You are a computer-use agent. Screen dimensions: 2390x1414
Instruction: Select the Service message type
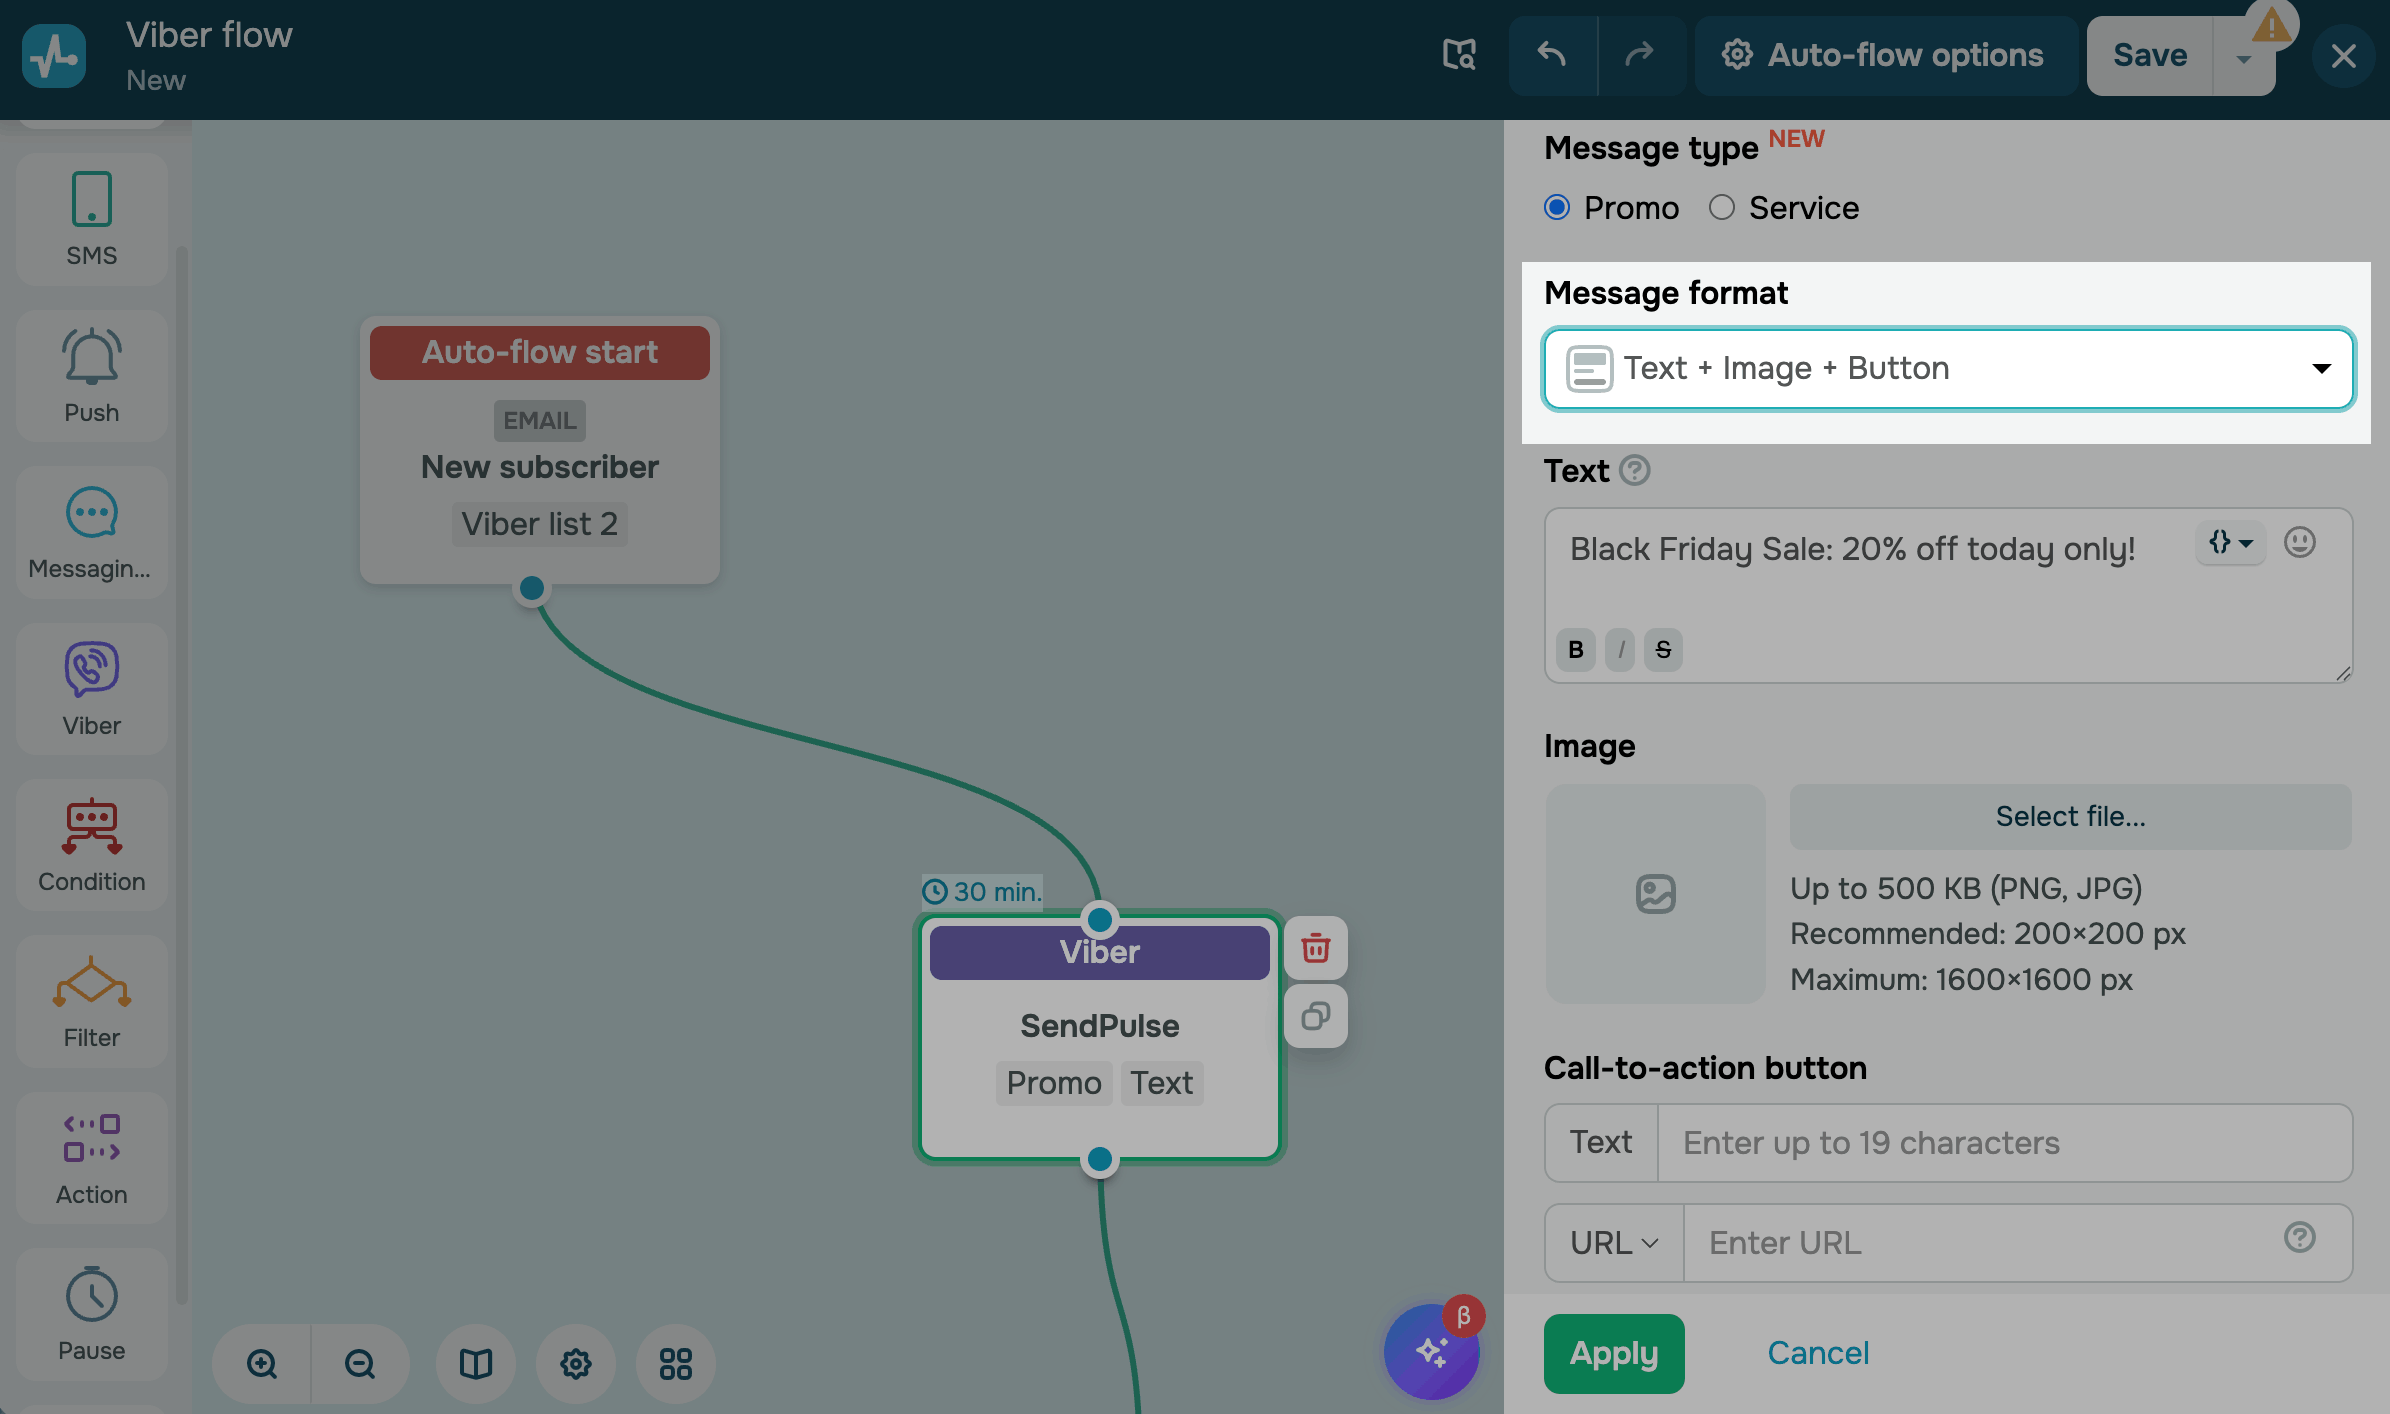point(1721,207)
